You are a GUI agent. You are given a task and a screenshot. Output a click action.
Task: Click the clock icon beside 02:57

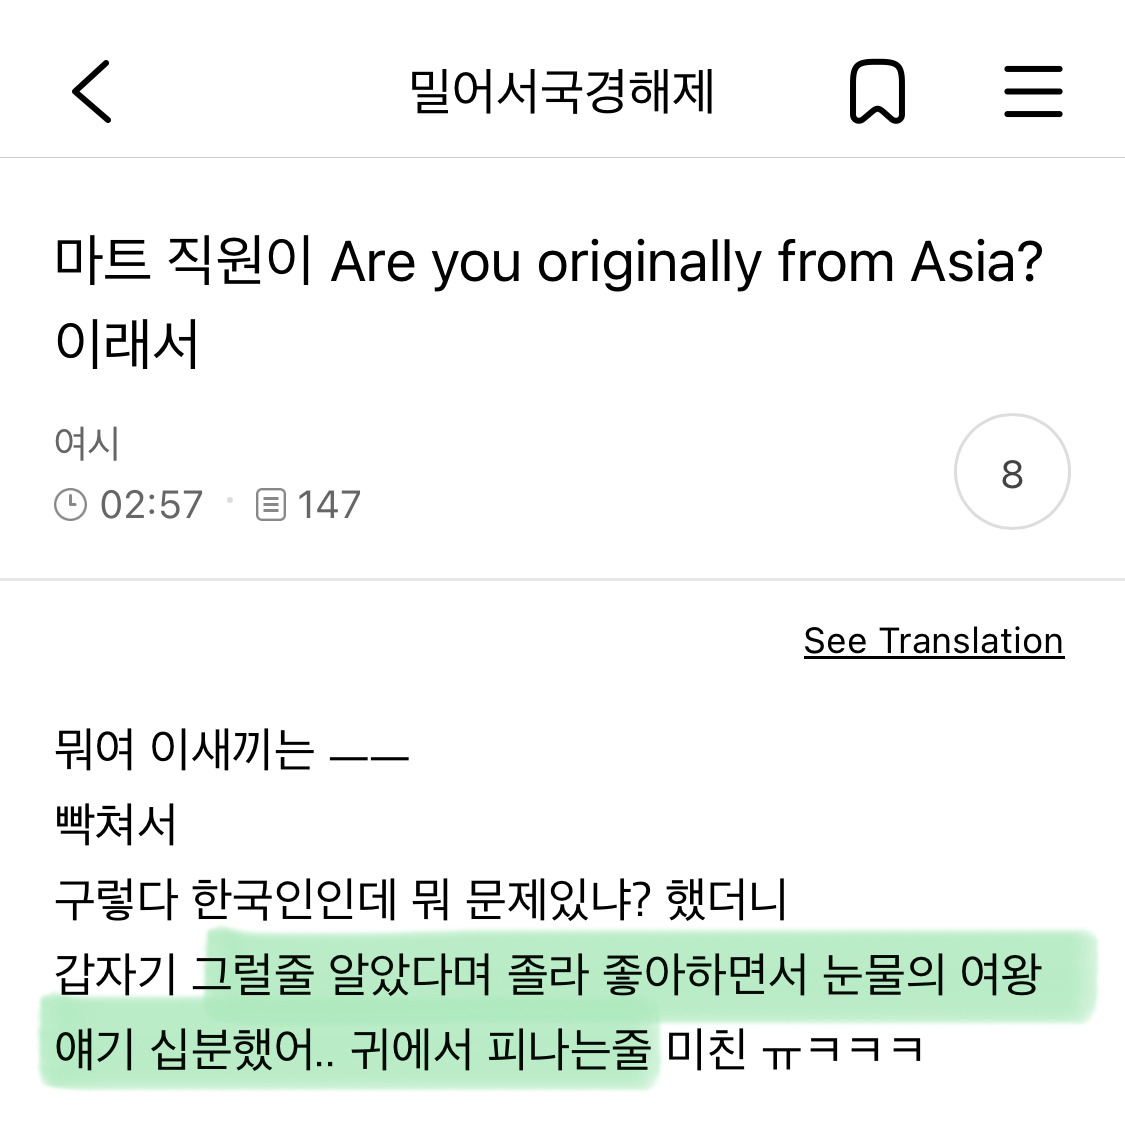70,505
